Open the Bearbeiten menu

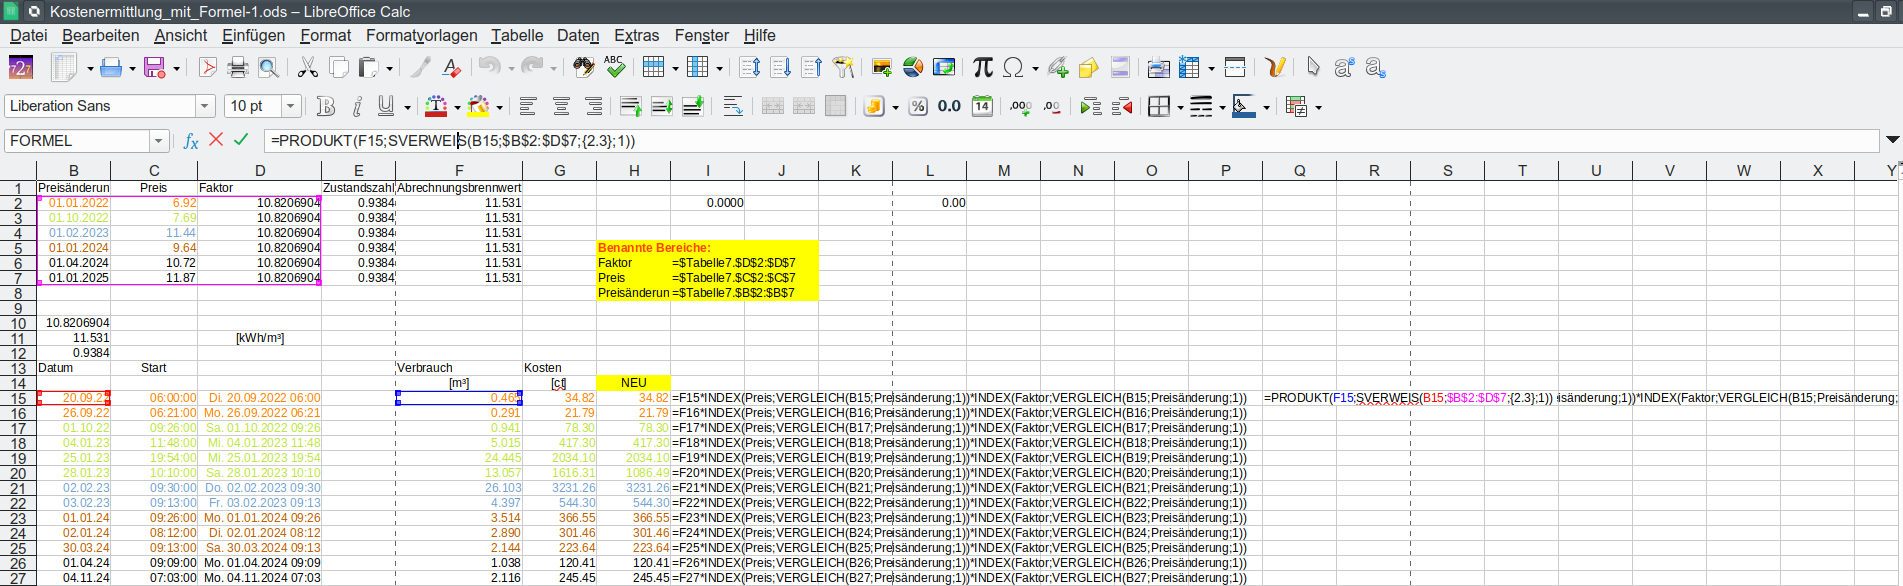pyautogui.click(x=101, y=35)
